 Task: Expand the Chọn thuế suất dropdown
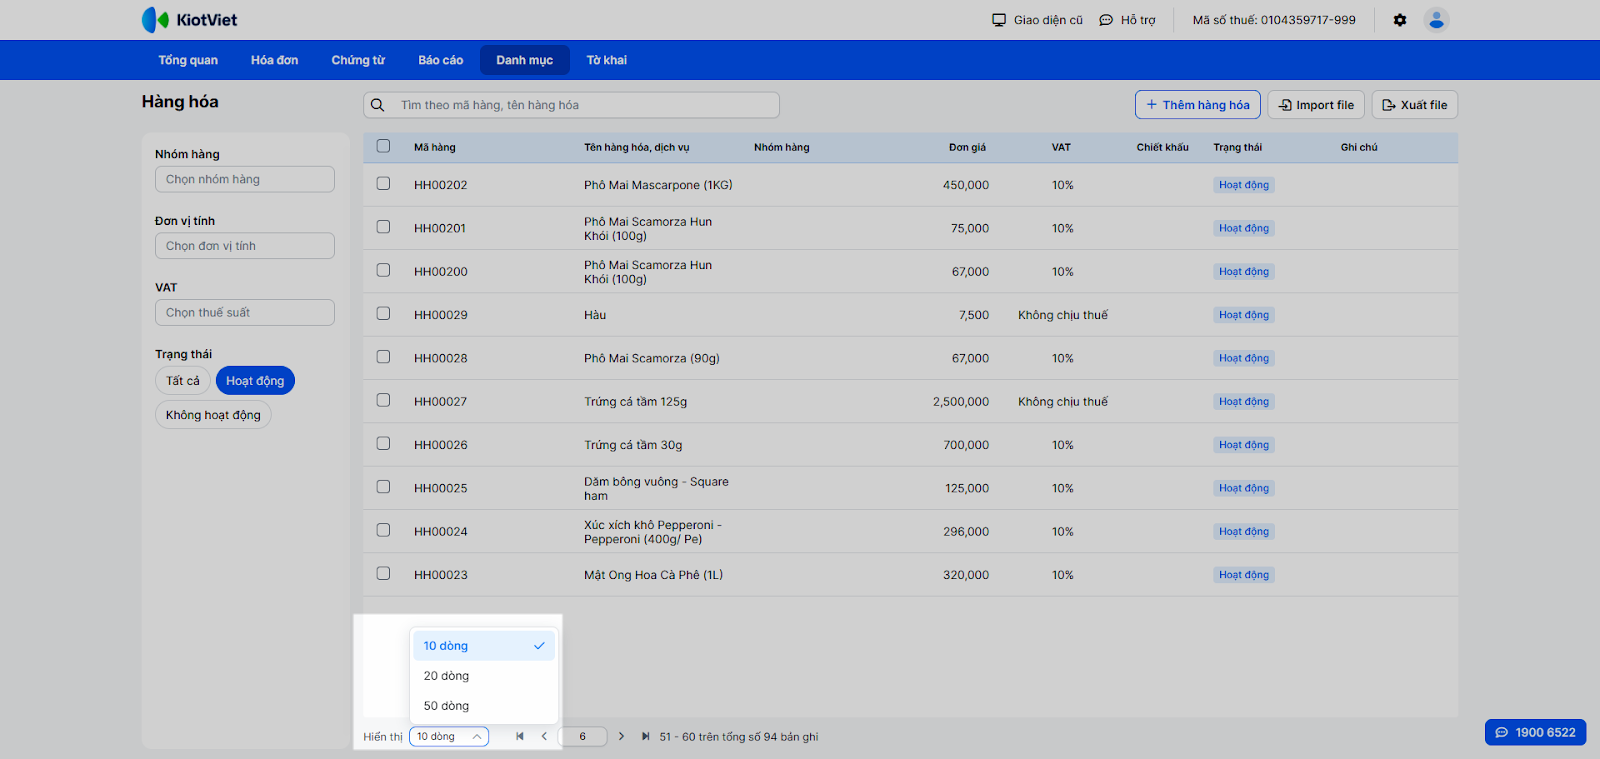tap(244, 313)
